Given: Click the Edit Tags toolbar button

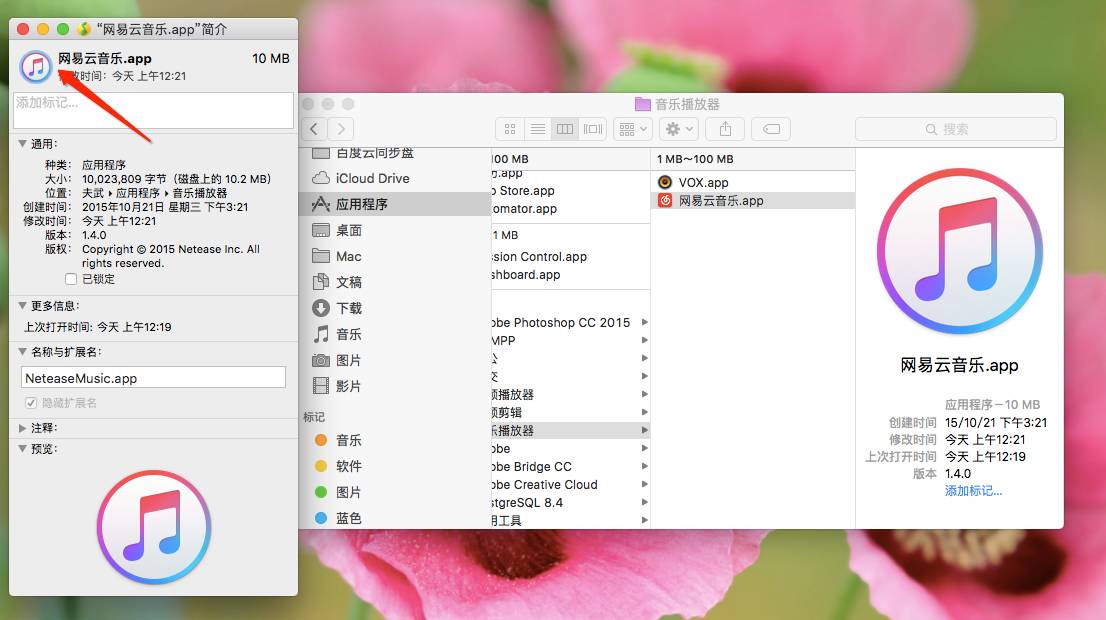Looking at the screenshot, I should 771,129.
